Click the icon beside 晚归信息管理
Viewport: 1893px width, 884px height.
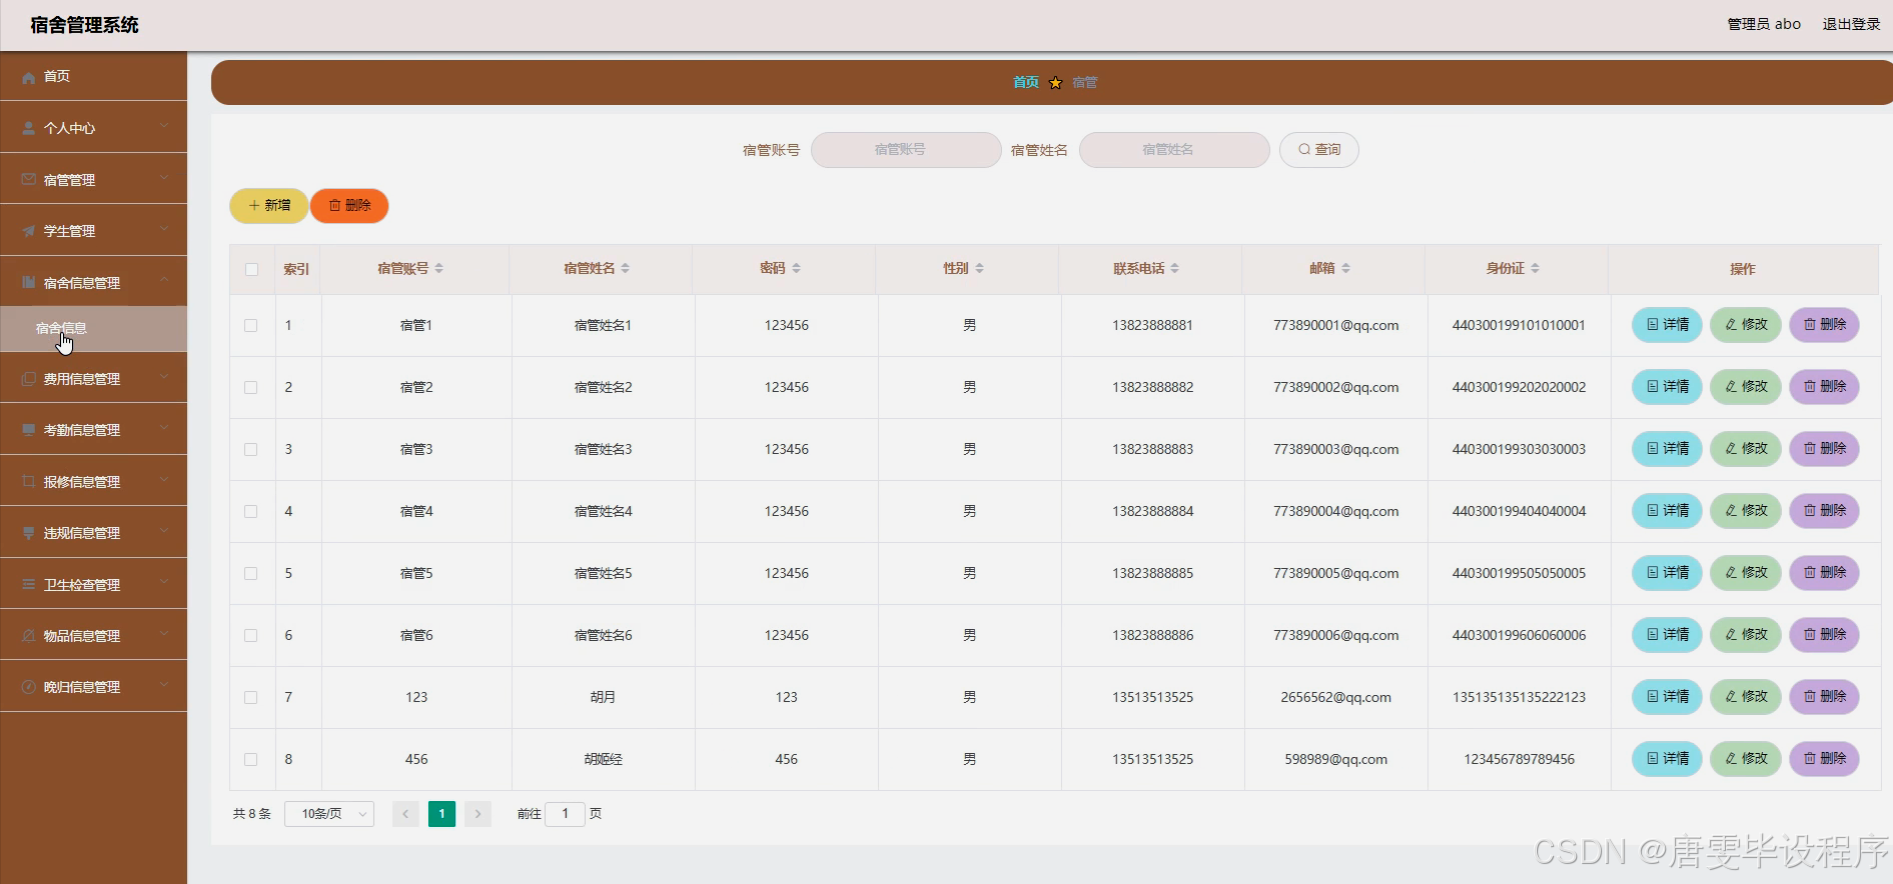[29, 687]
